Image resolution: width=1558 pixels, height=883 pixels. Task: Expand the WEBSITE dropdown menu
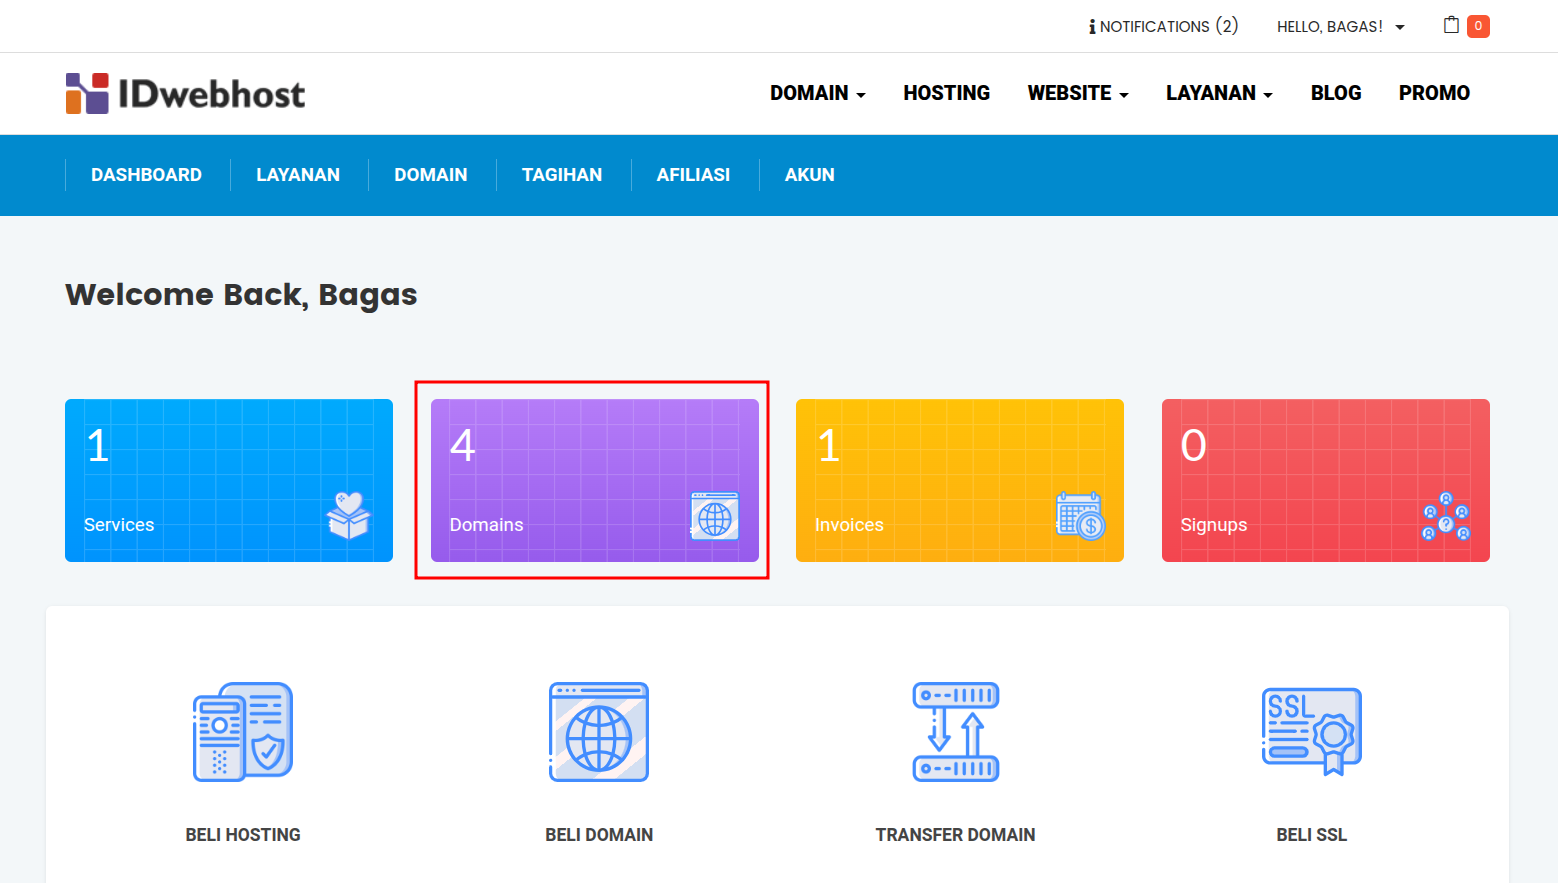[1078, 93]
